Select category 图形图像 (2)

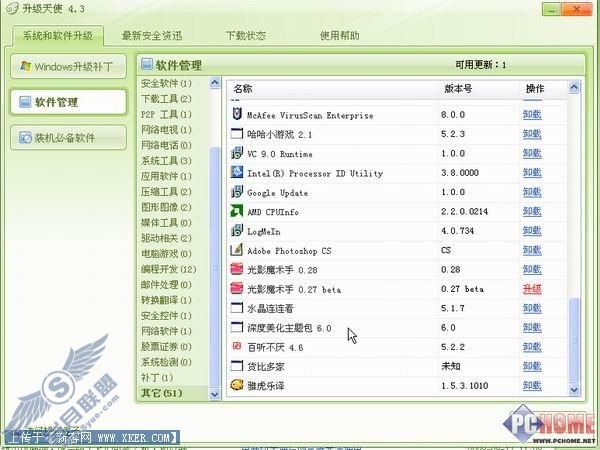[x=166, y=207]
